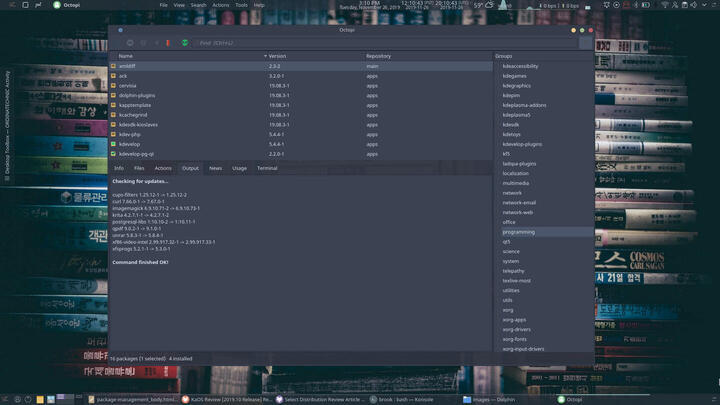The image size is (720, 405).
Task: Select the kdev-php package row
Action: (x=301, y=135)
